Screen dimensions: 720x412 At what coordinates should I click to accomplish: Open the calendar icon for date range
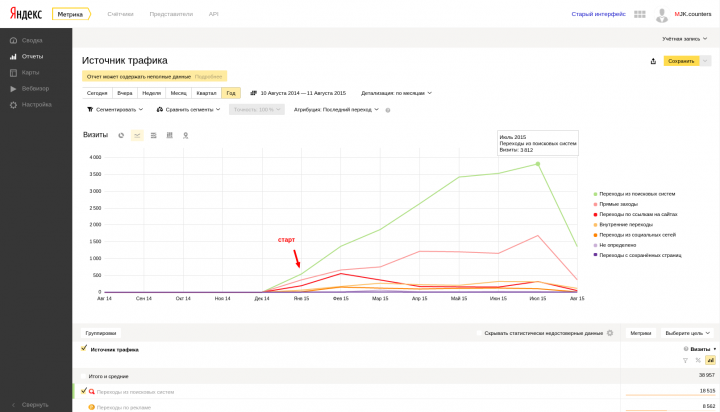pos(253,93)
